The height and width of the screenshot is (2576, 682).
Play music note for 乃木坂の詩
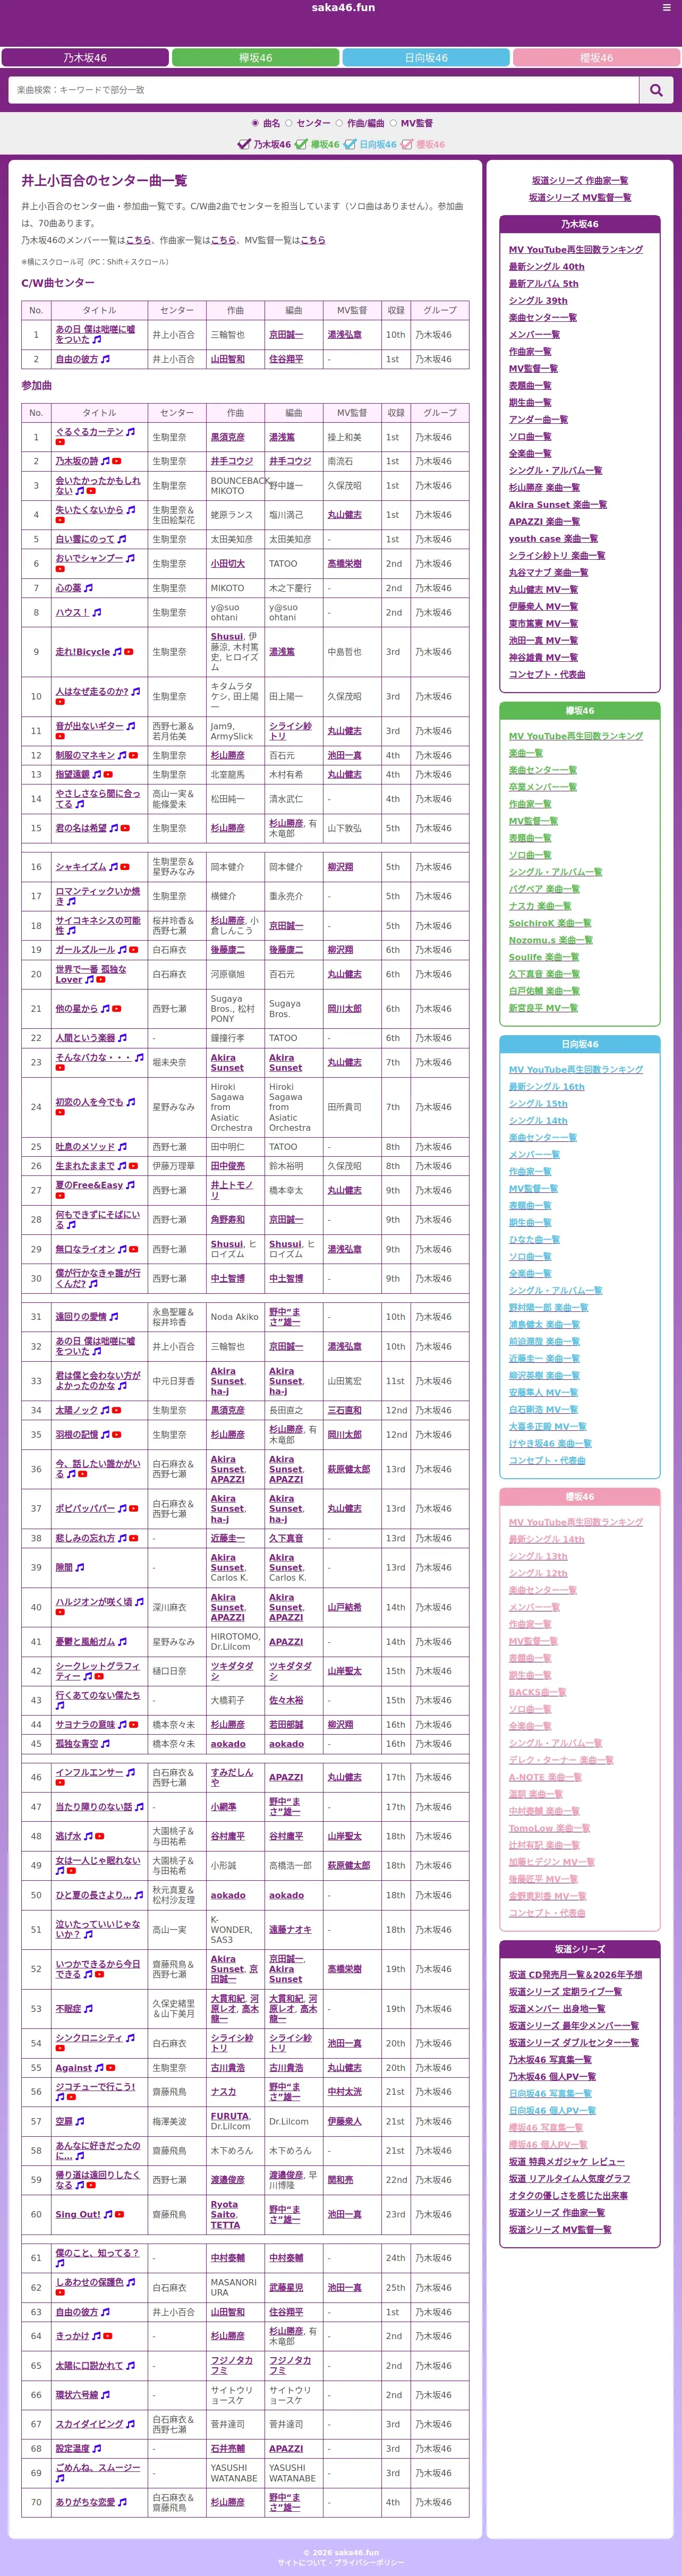105,461
